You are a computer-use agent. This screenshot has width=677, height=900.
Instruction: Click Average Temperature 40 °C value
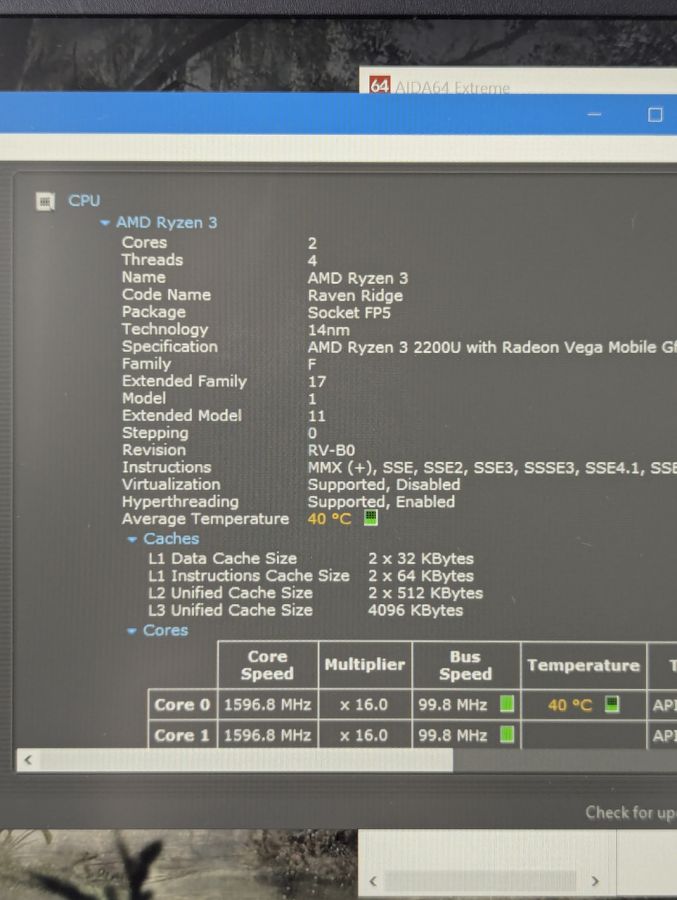click(x=330, y=519)
